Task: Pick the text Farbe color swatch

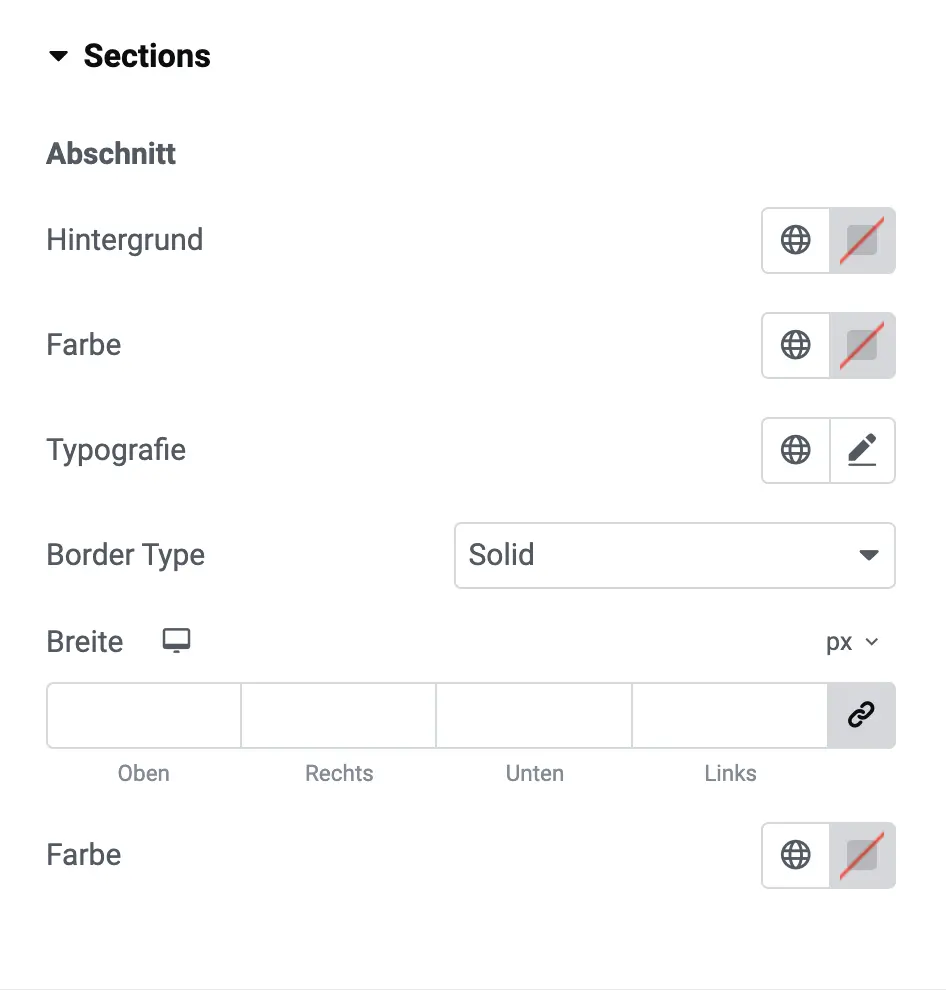Action: pyautogui.click(x=862, y=345)
